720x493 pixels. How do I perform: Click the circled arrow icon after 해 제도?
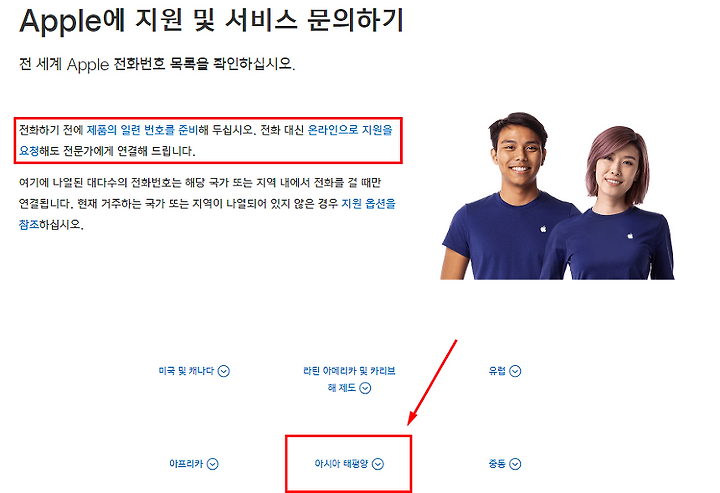(365, 388)
